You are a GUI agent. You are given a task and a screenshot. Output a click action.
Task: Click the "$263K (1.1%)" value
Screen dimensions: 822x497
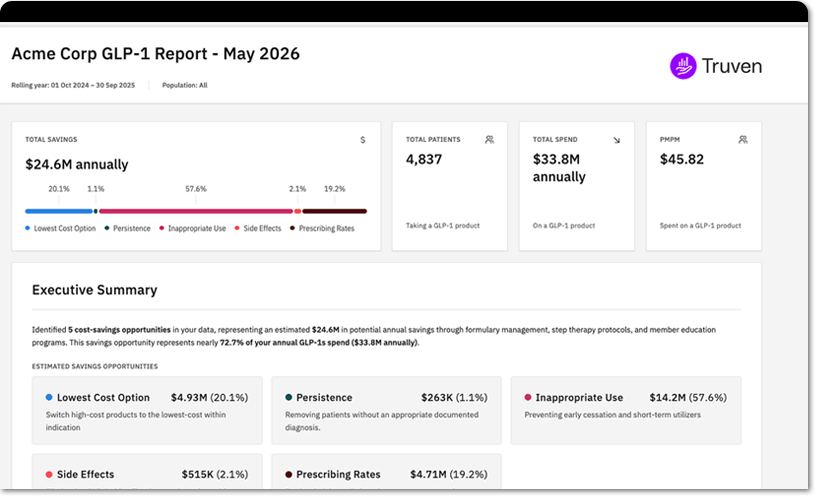(455, 397)
